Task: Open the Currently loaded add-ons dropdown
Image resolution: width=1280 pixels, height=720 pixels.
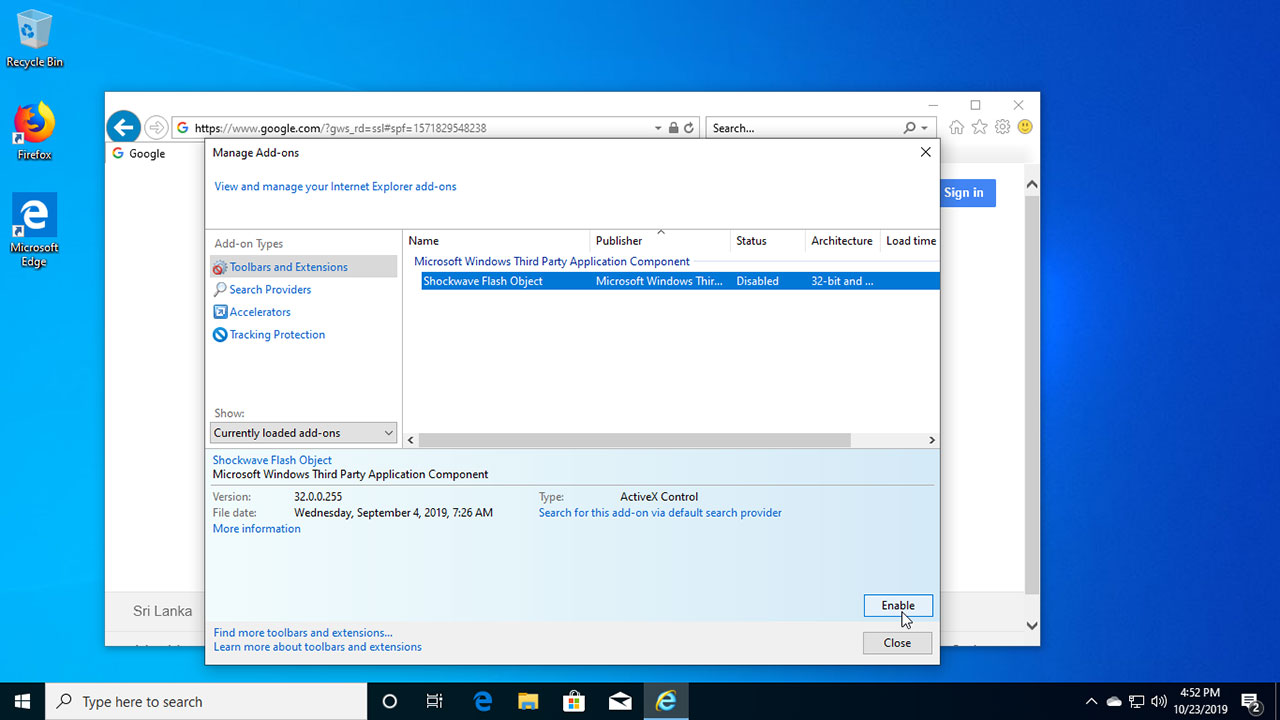Action: pyautogui.click(x=304, y=433)
